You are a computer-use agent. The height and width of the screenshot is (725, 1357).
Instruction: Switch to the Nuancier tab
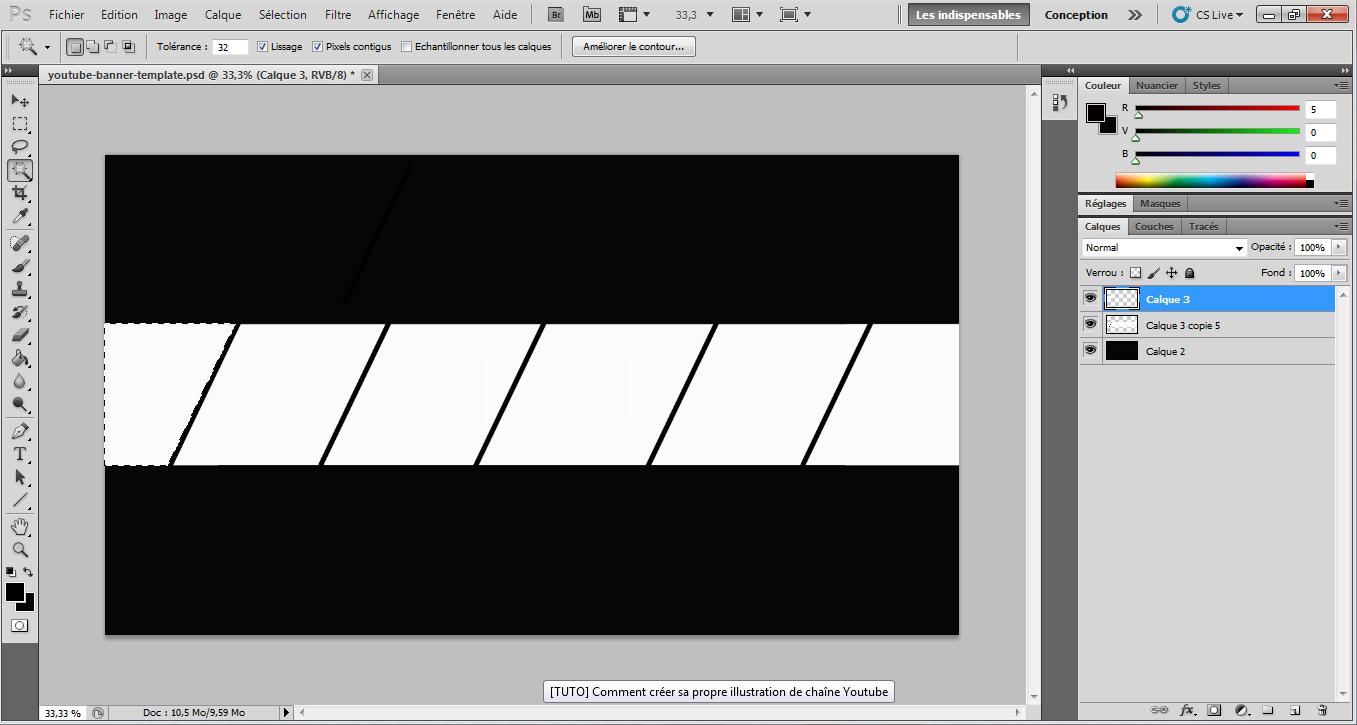click(1157, 85)
